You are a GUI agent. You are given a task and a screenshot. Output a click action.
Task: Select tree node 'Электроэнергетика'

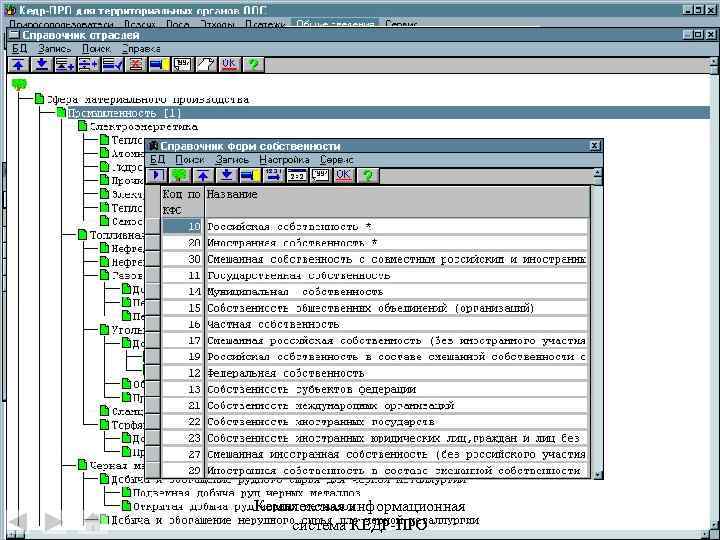click(x=144, y=127)
